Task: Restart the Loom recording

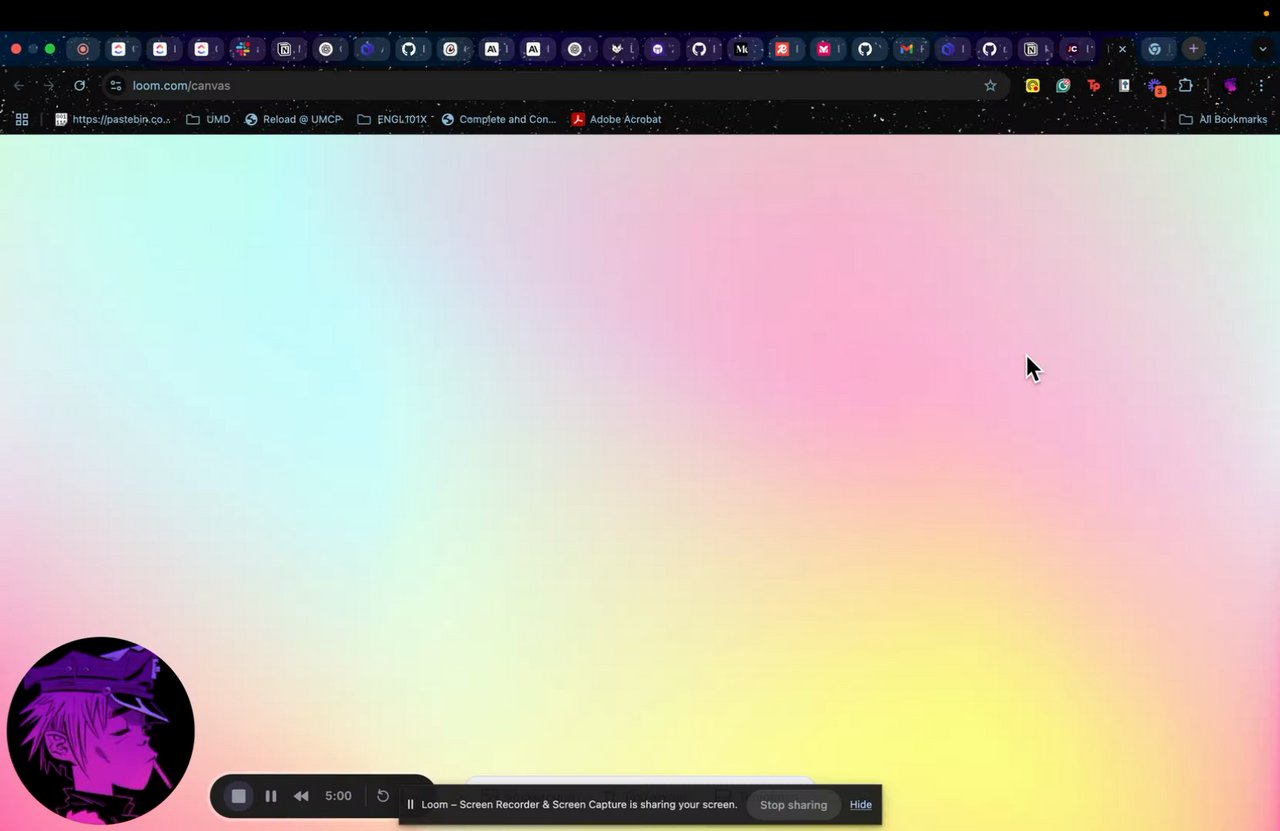Action: (x=383, y=796)
